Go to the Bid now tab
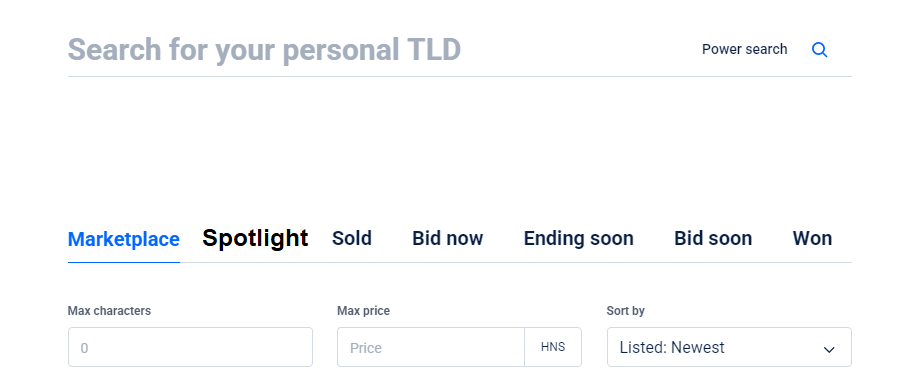This screenshot has width=906, height=380. pyautogui.click(x=448, y=239)
